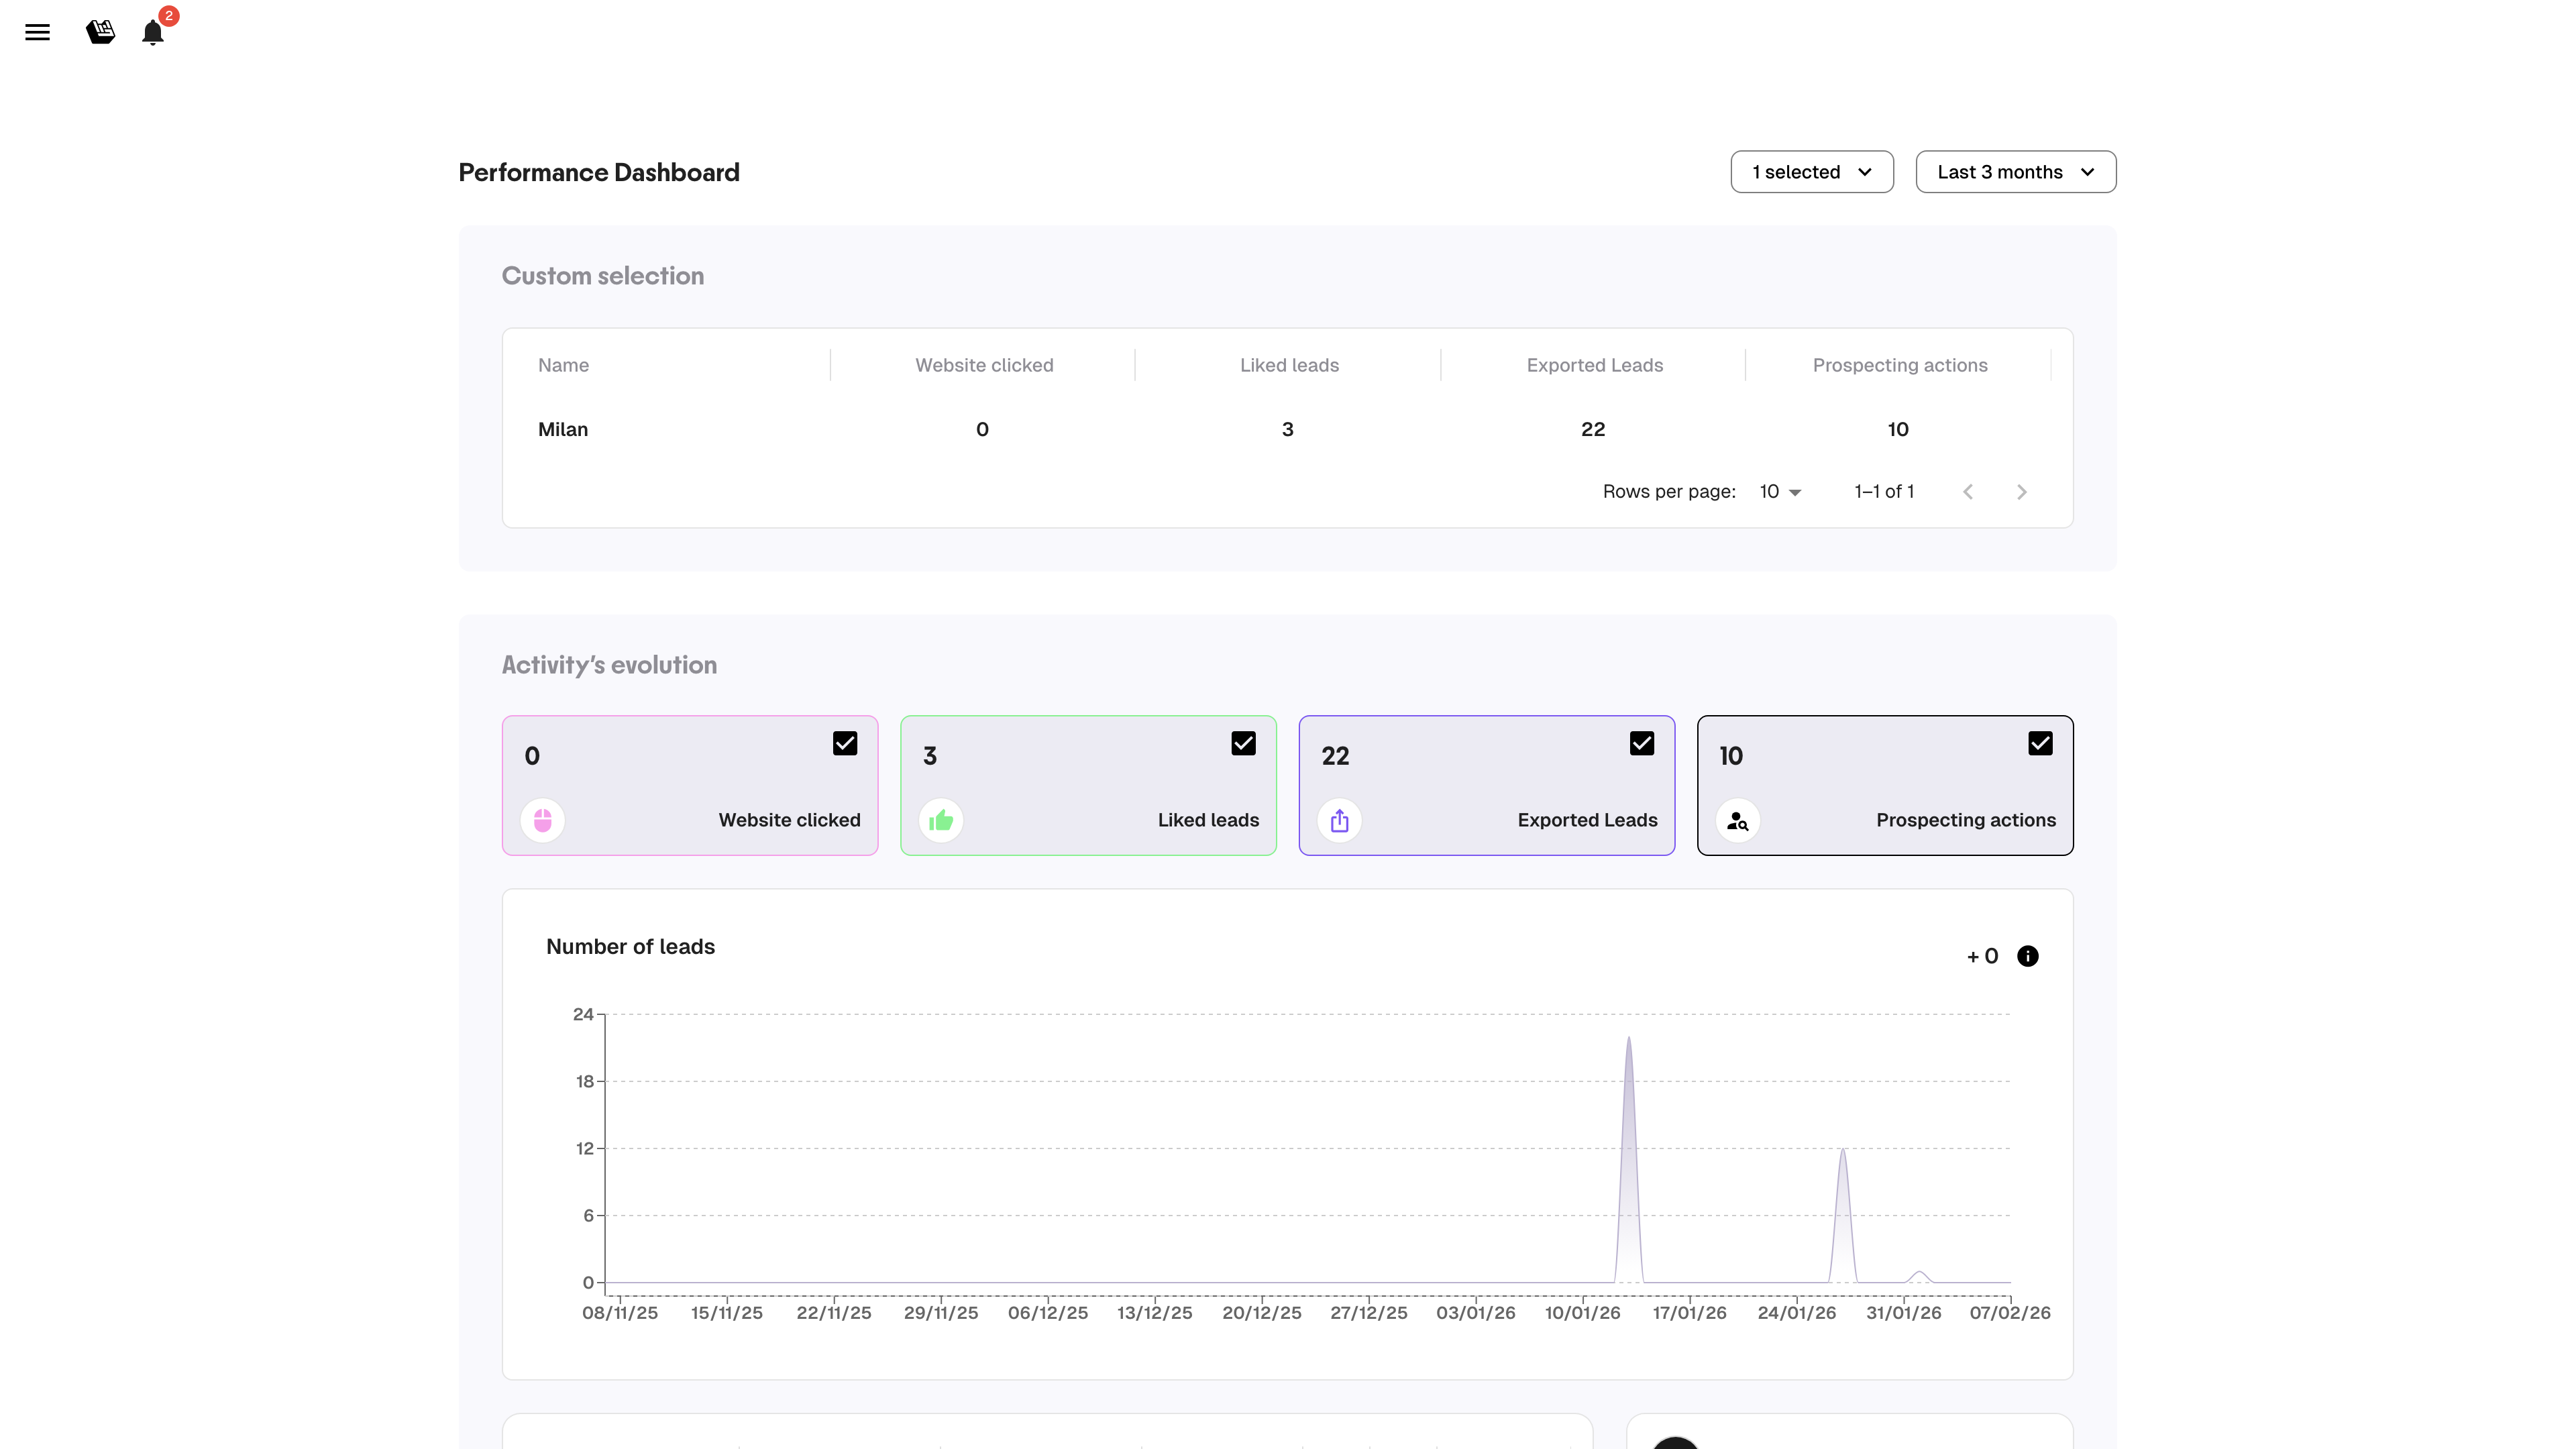Open the hamburger menu
Image resolution: width=2576 pixels, height=1449 pixels.
[37, 32]
